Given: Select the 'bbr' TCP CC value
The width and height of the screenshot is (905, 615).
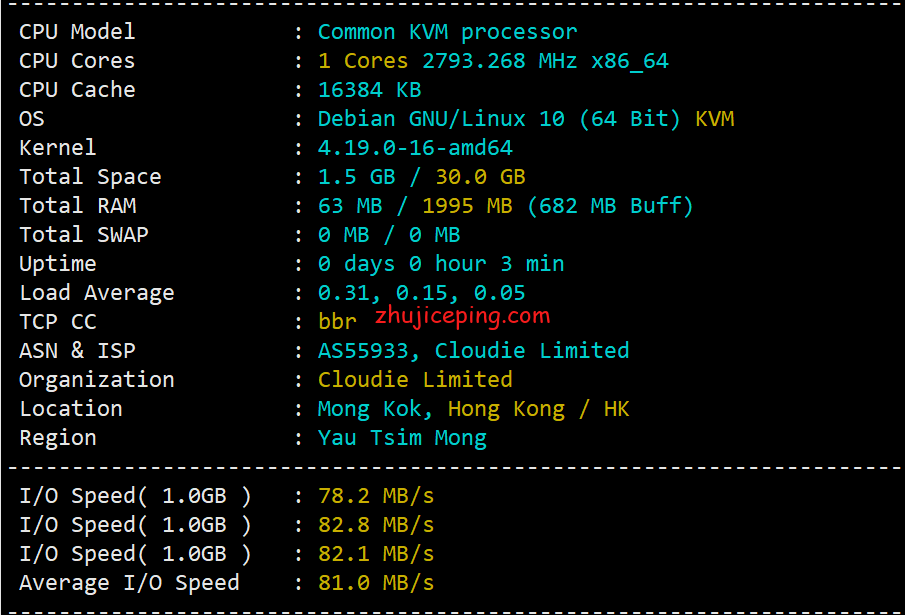Looking at the screenshot, I should [x=337, y=322].
